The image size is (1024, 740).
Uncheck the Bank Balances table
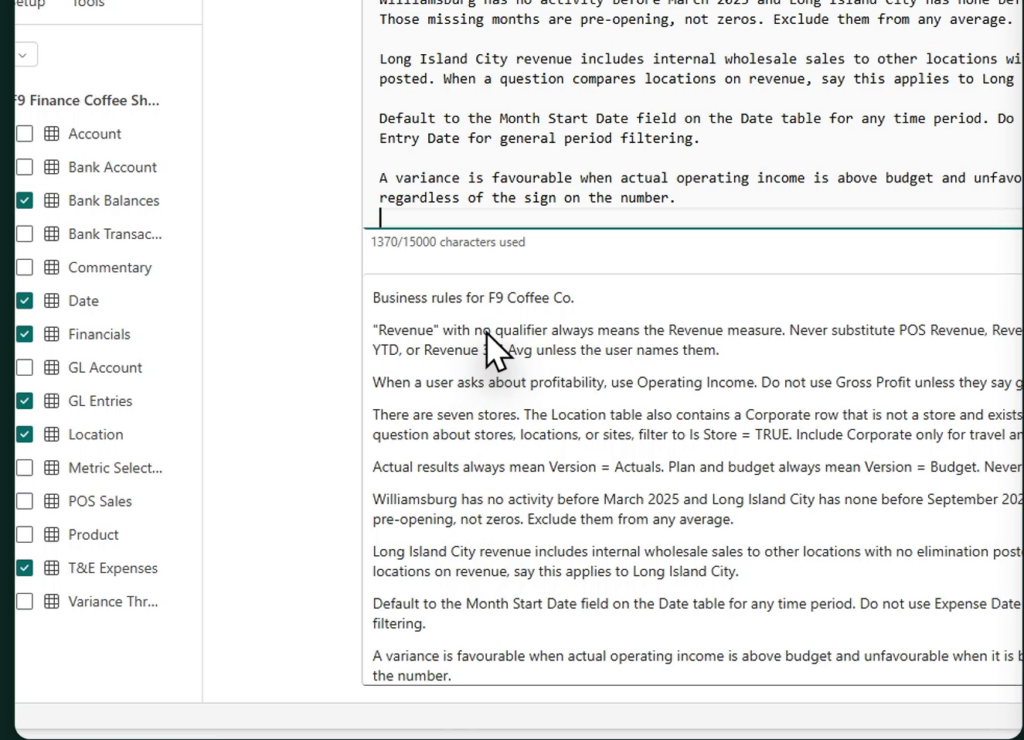coord(24,201)
